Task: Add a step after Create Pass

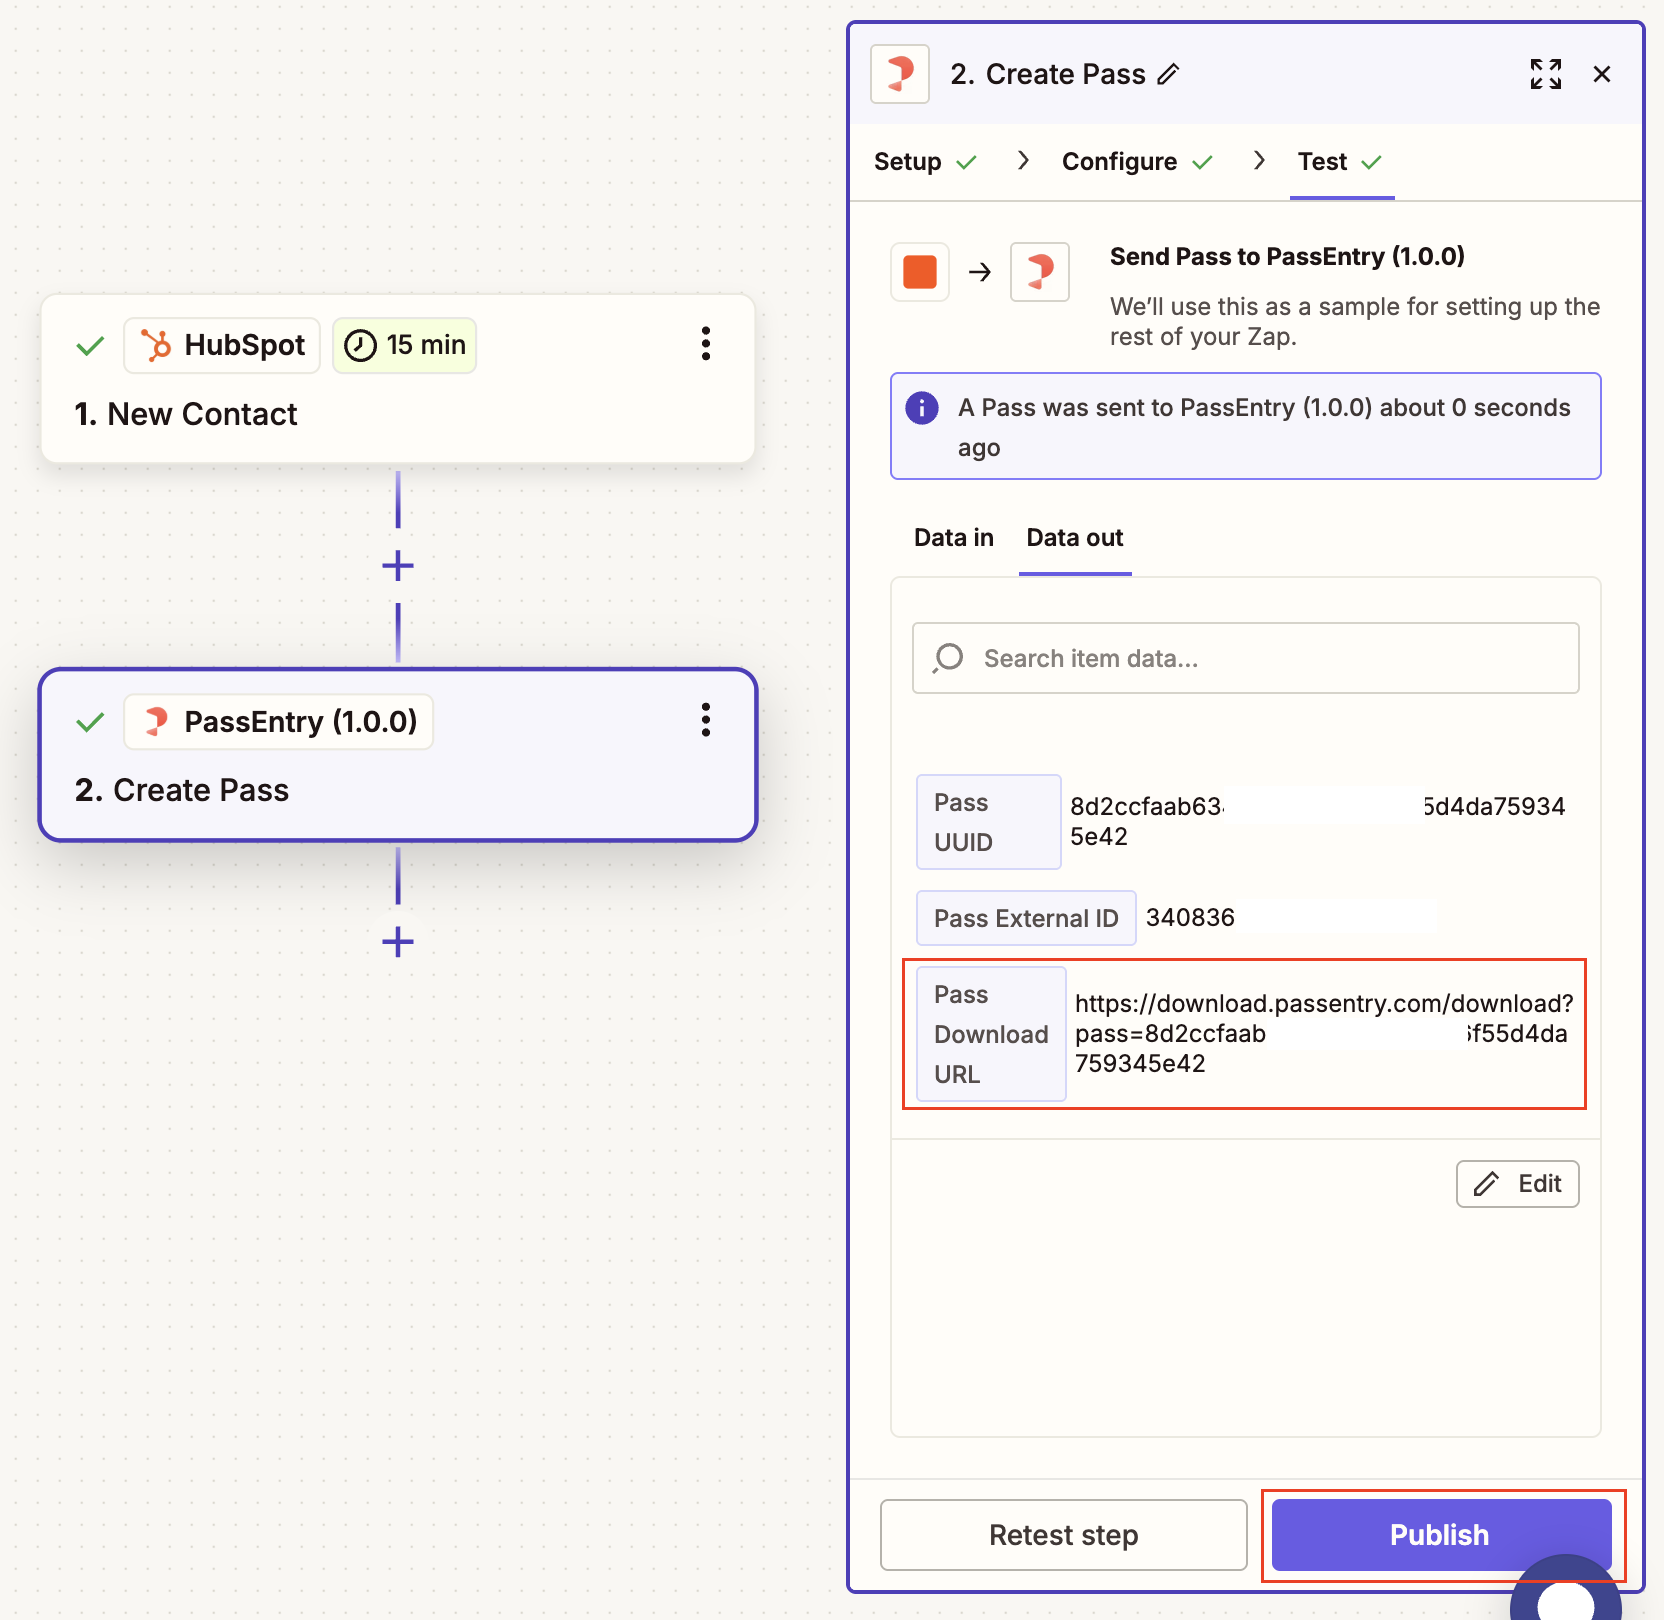Action: (x=398, y=942)
